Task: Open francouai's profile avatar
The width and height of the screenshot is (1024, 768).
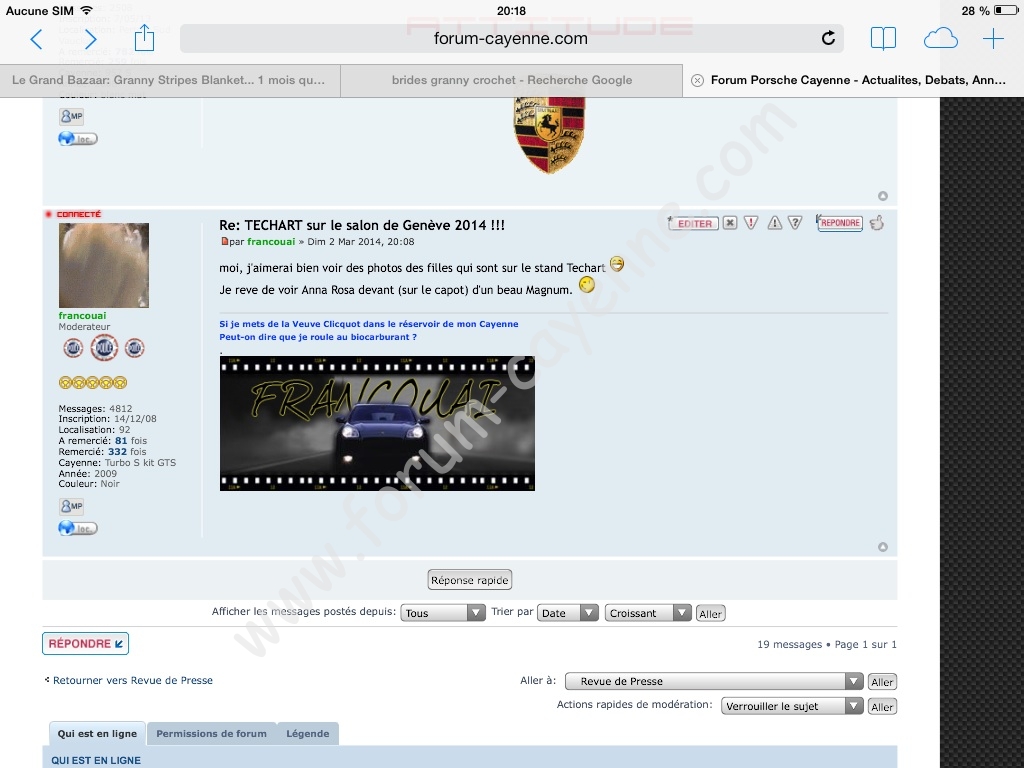Action: (x=104, y=265)
